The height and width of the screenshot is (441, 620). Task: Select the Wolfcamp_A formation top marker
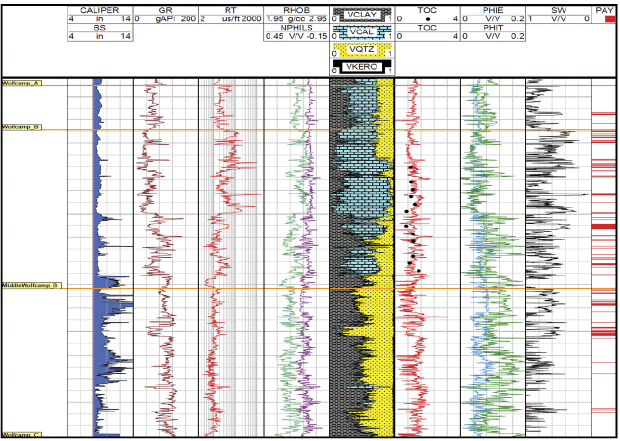coord(22,82)
